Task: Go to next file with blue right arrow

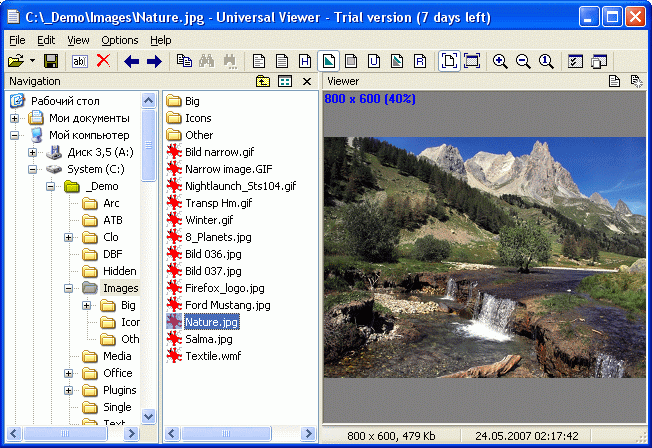Action: pos(154,62)
